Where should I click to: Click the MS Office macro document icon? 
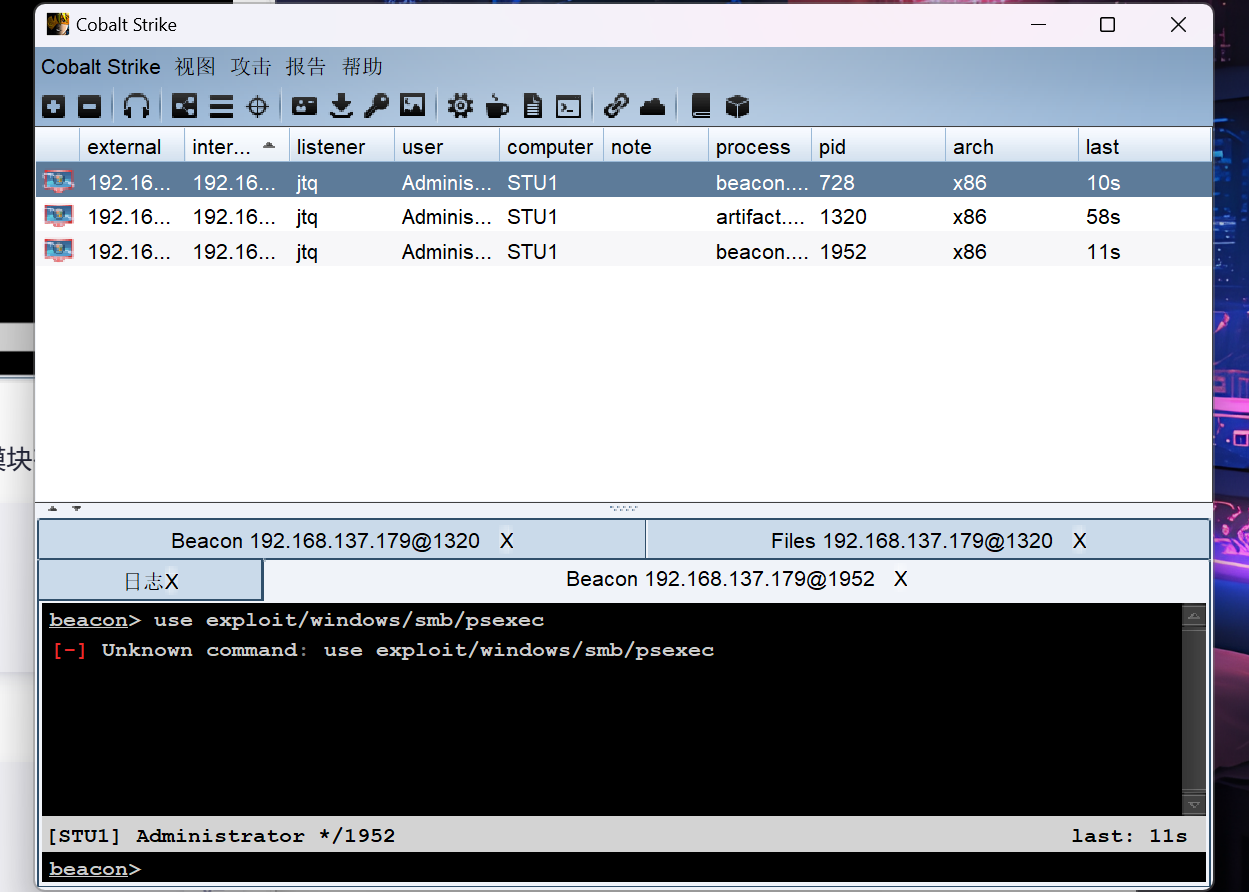533,106
